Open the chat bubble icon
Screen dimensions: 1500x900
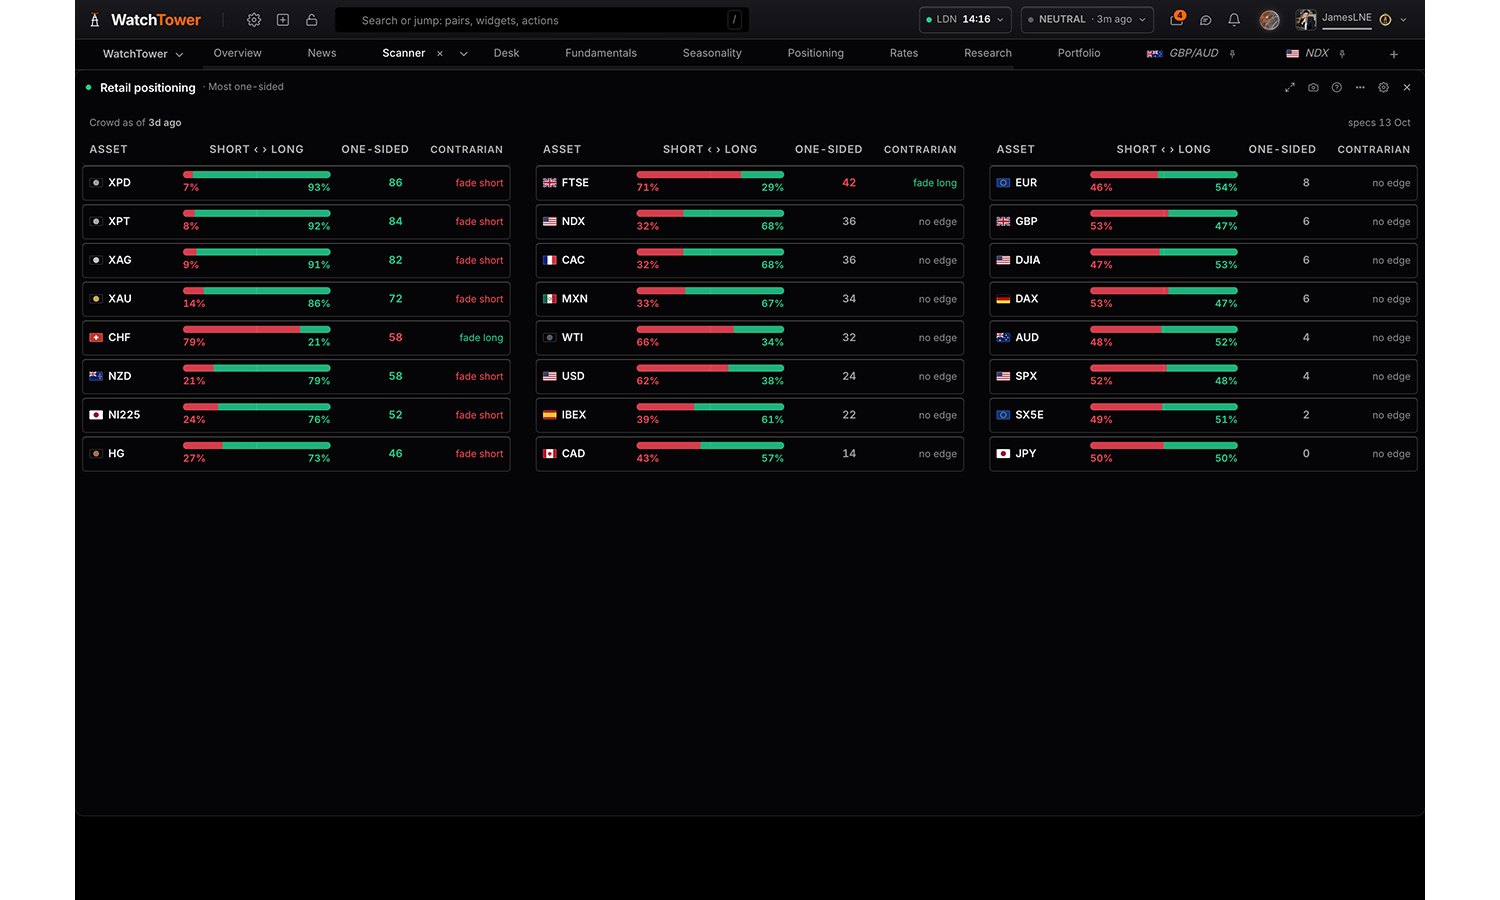click(1206, 20)
